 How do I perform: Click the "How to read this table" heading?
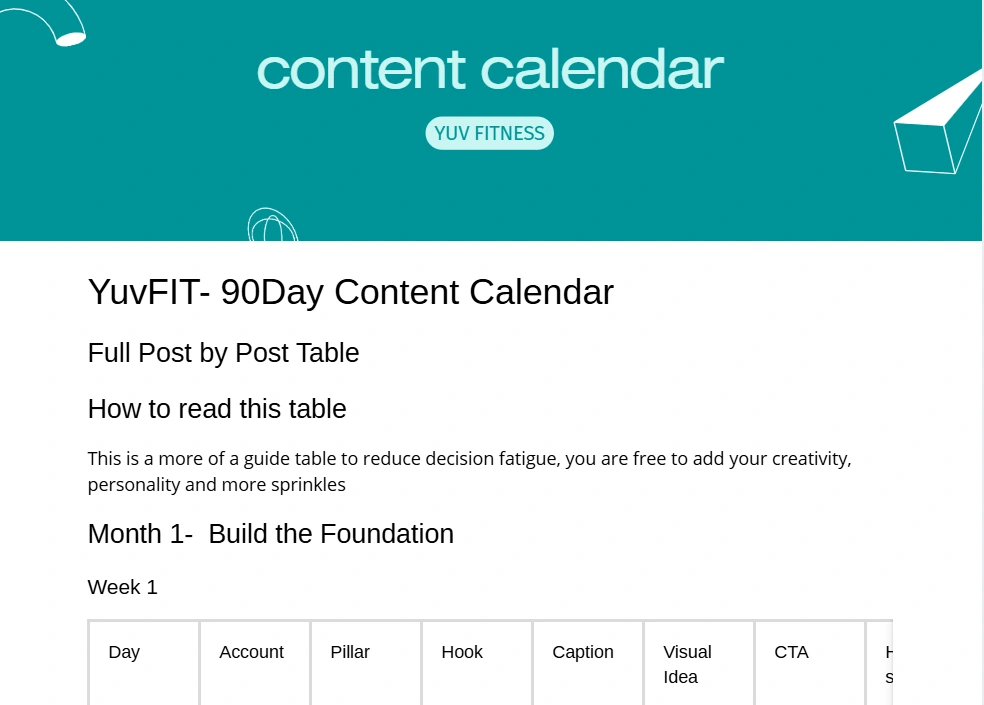[x=217, y=409]
